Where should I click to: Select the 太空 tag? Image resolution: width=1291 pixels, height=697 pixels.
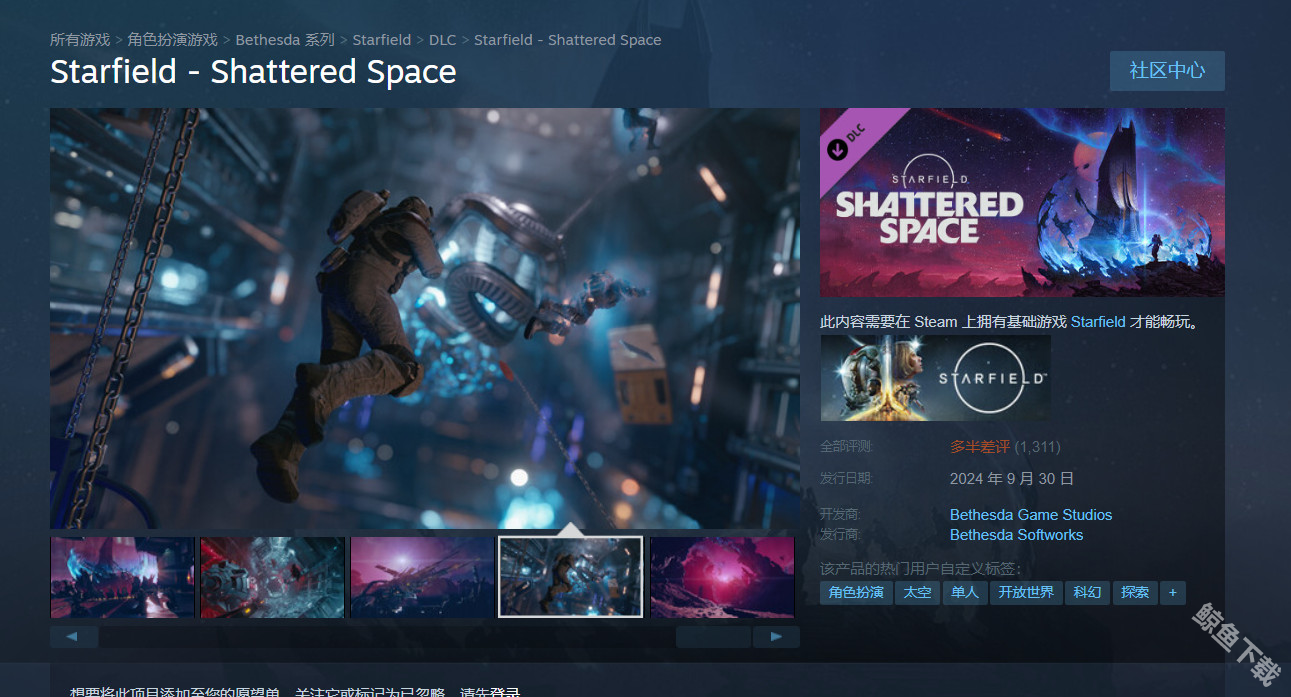(x=917, y=592)
